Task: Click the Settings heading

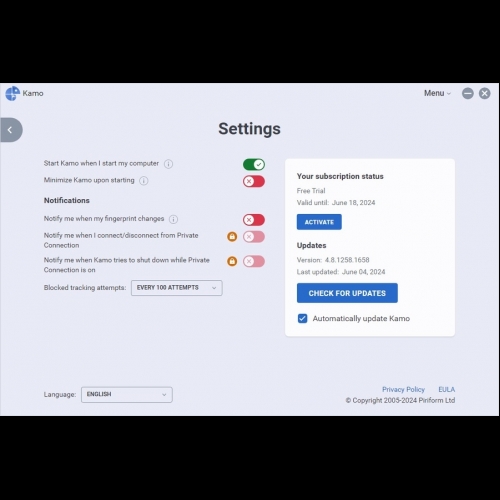Action: click(249, 129)
